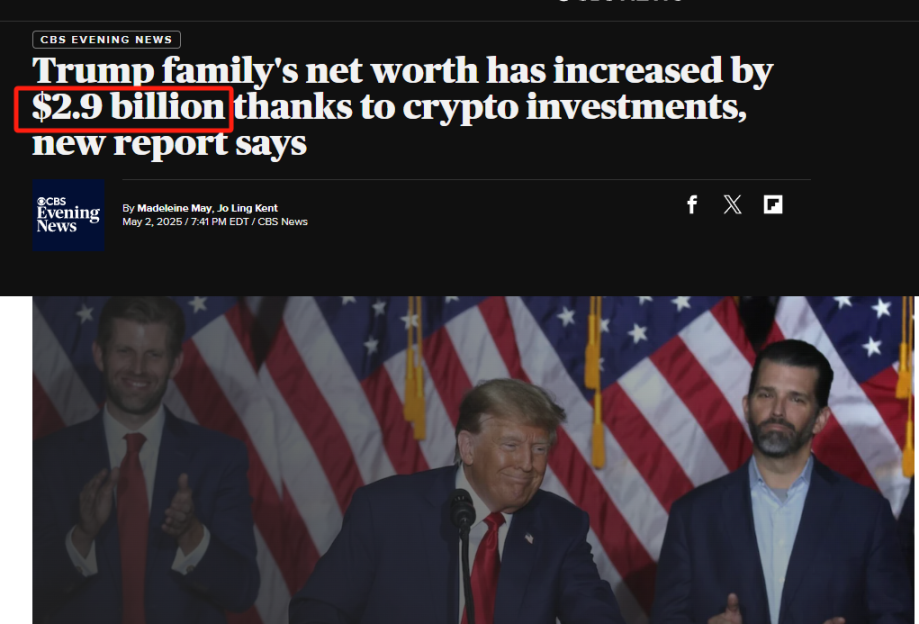Share the article on X

click(x=732, y=204)
